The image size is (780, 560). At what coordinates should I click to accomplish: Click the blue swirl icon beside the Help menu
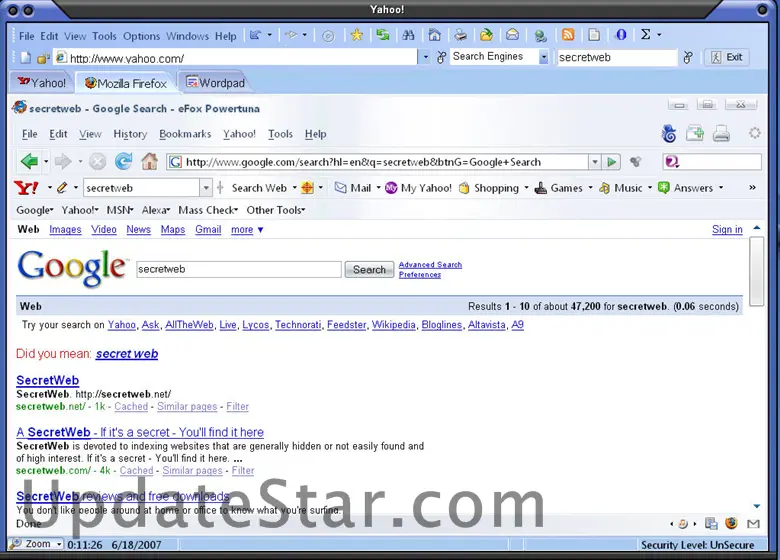[x=669, y=134]
